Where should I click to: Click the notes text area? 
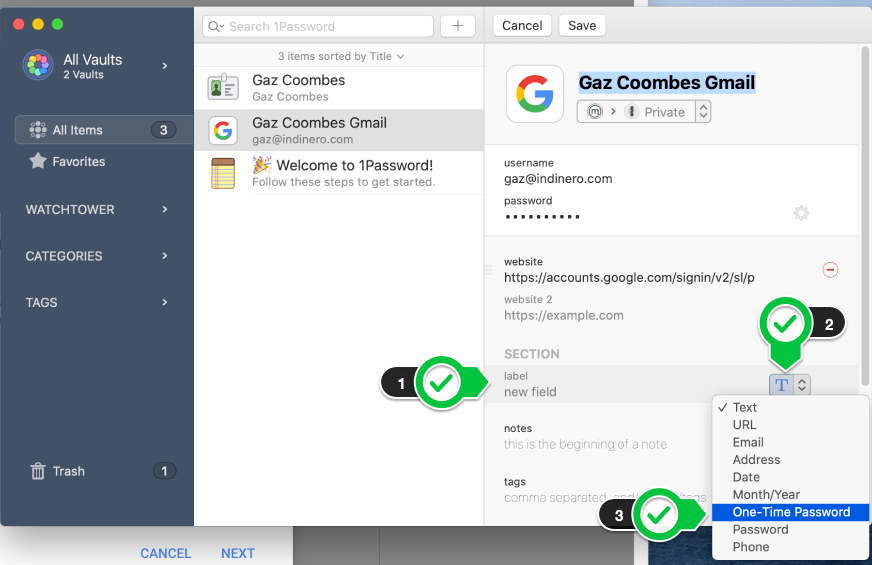(x=585, y=444)
